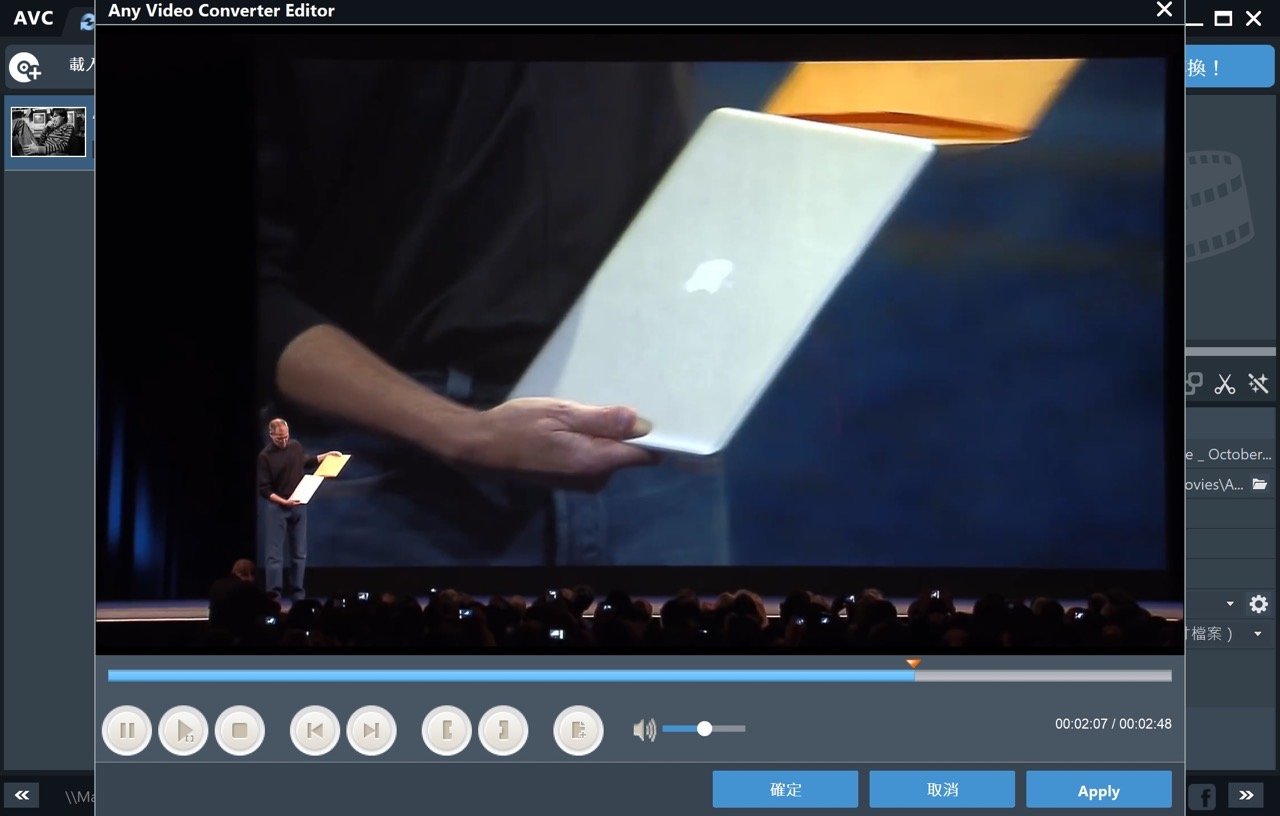This screenshot has width=1280, height=816.
Task: Mute audio with the speaker icon
Action: [645, 730]
